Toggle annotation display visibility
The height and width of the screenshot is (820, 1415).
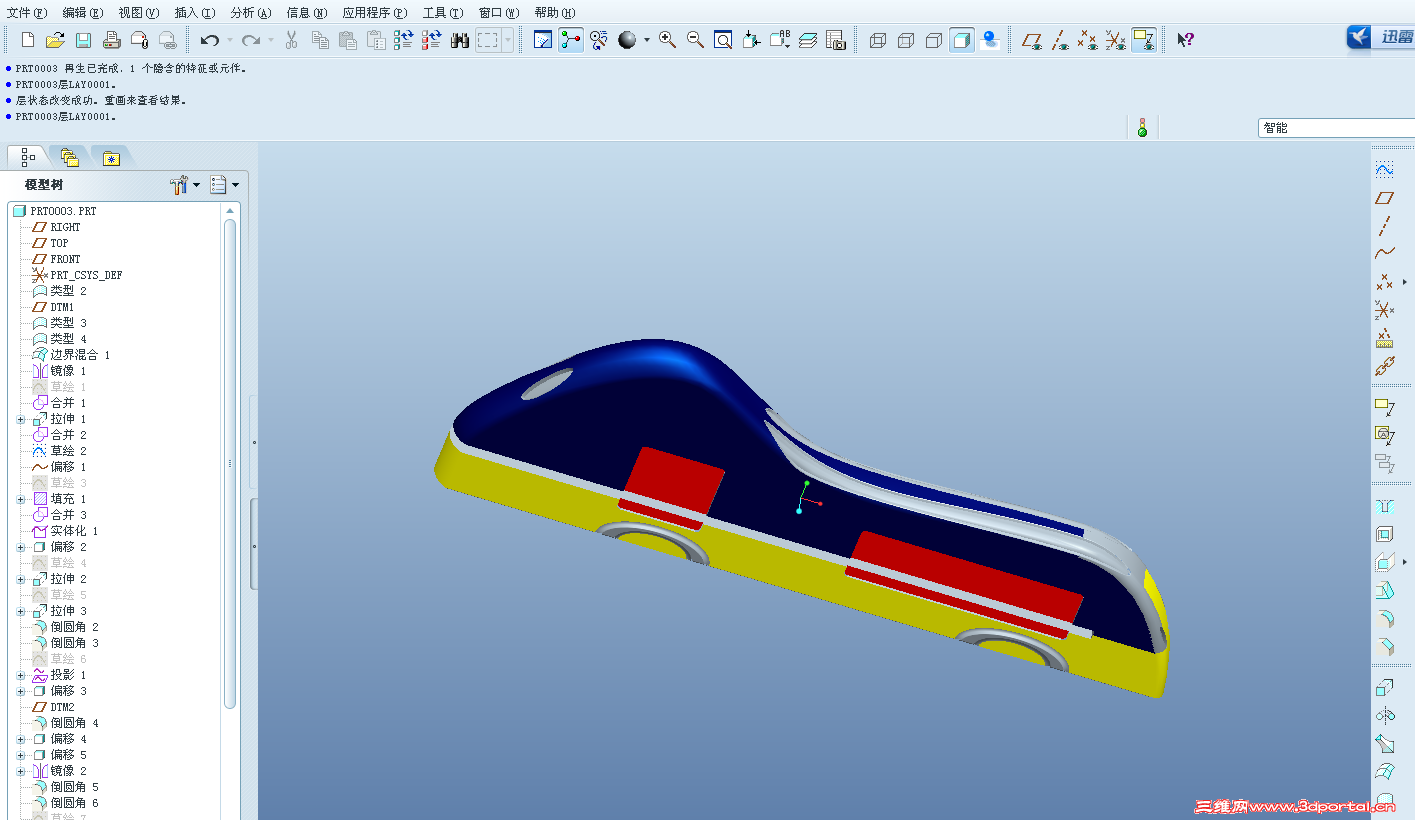coord(1144,40)
